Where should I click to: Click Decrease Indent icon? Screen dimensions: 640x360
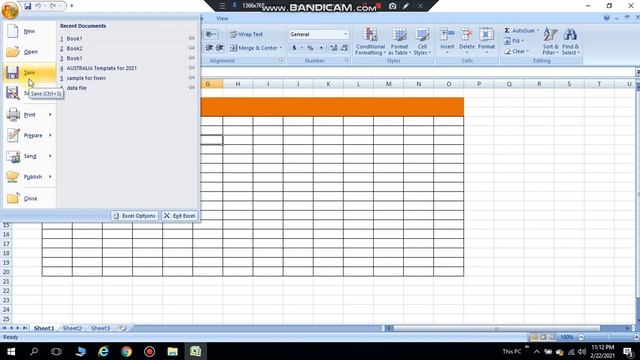[x=209, y=48]
